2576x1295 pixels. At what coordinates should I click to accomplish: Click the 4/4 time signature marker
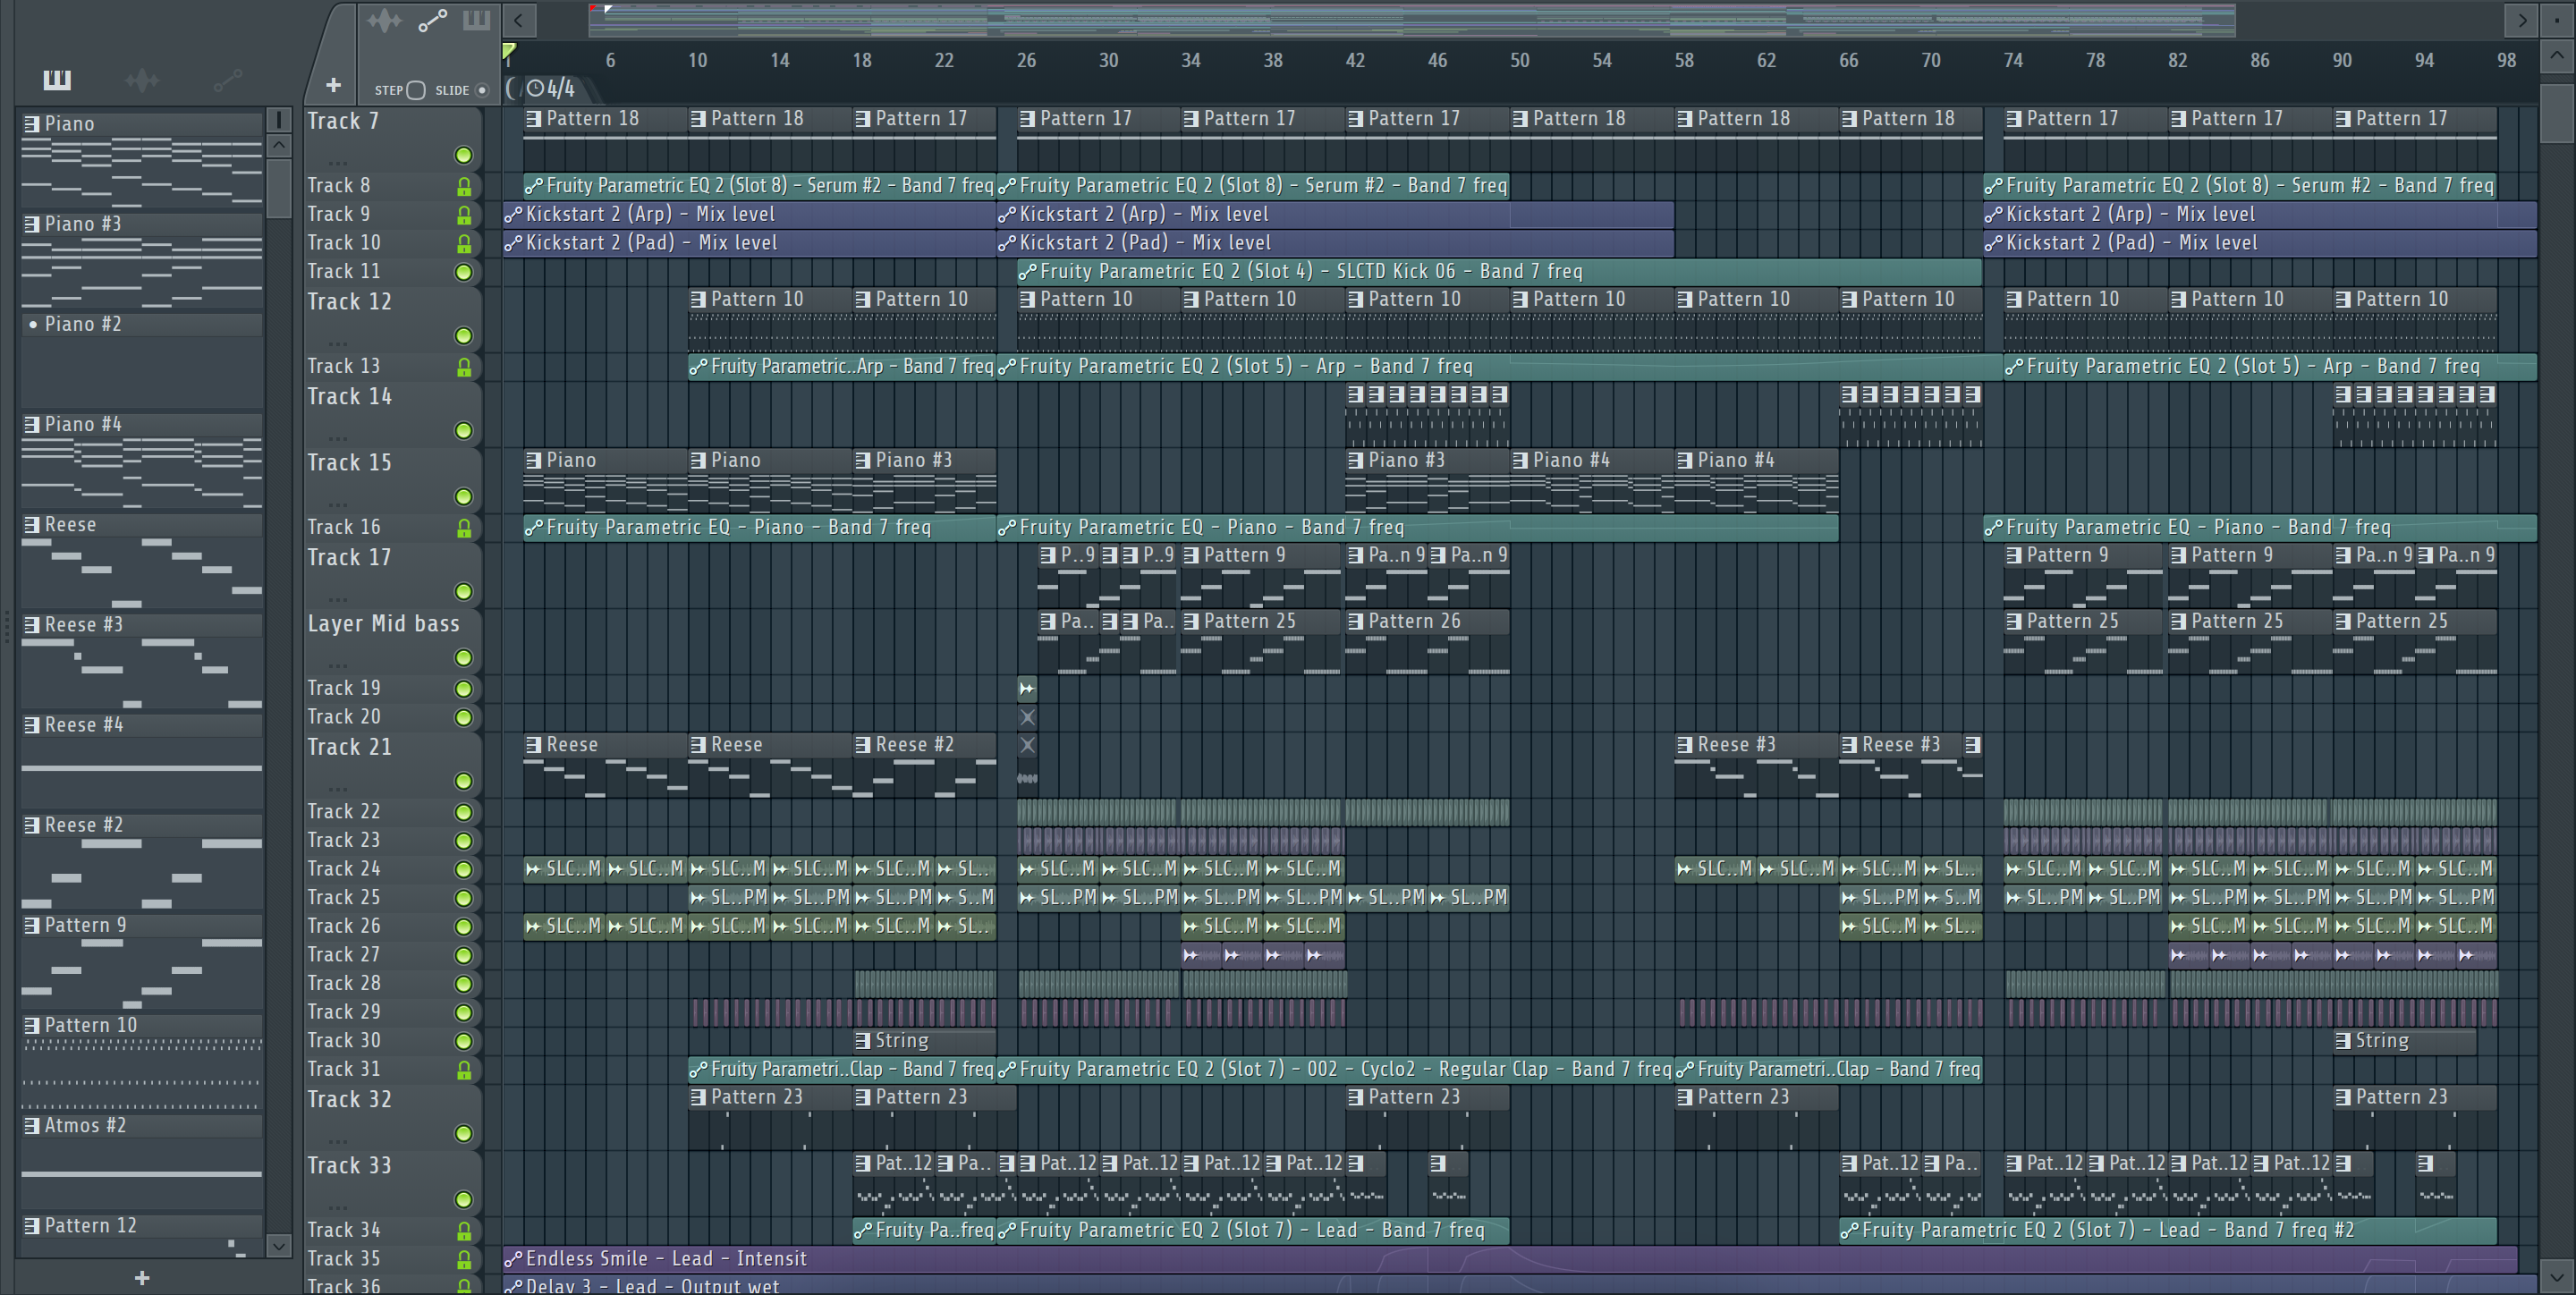tap(551, 88)
